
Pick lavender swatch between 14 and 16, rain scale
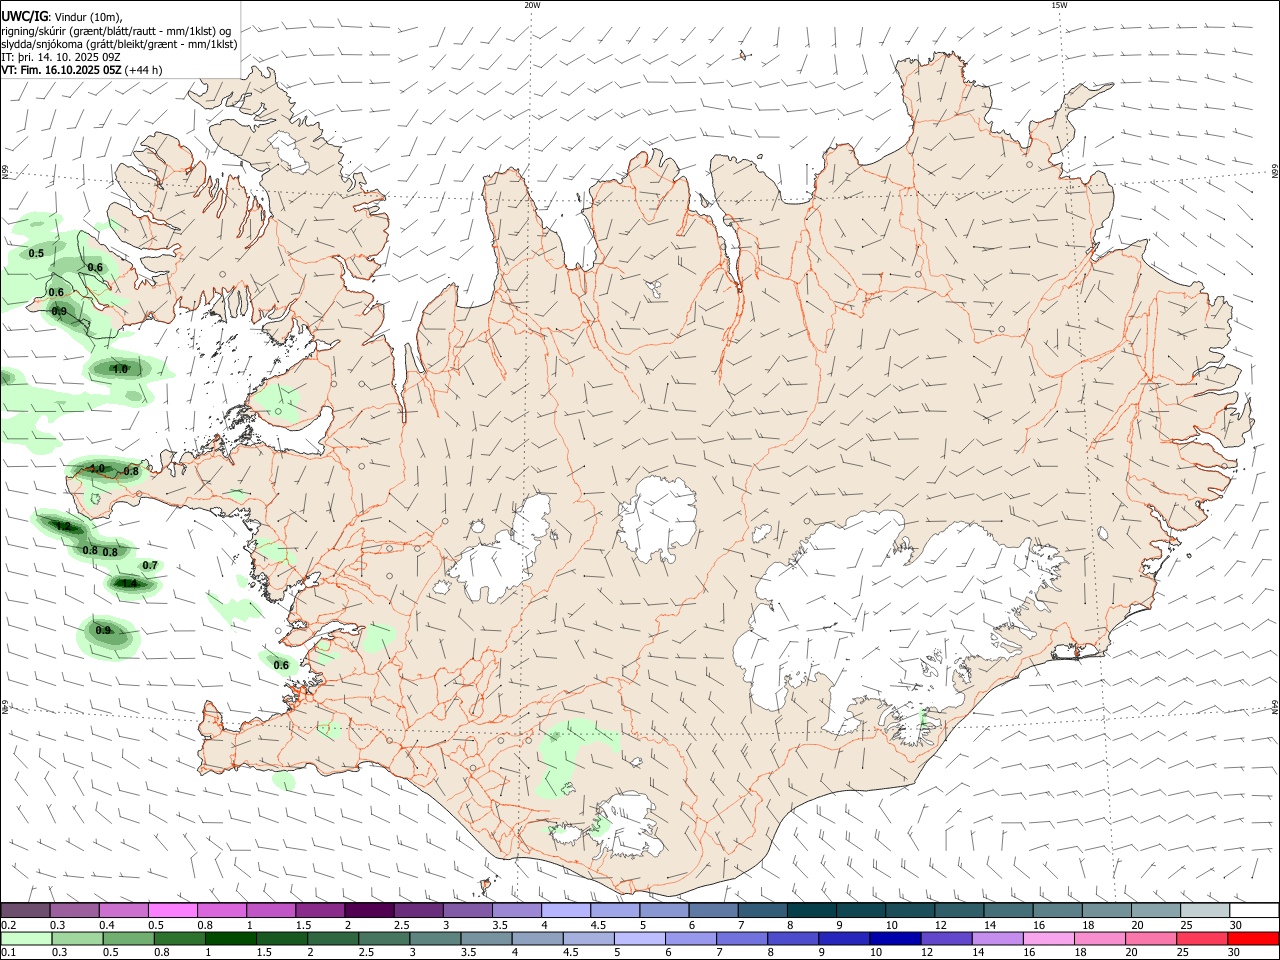[x=997, y=938]
